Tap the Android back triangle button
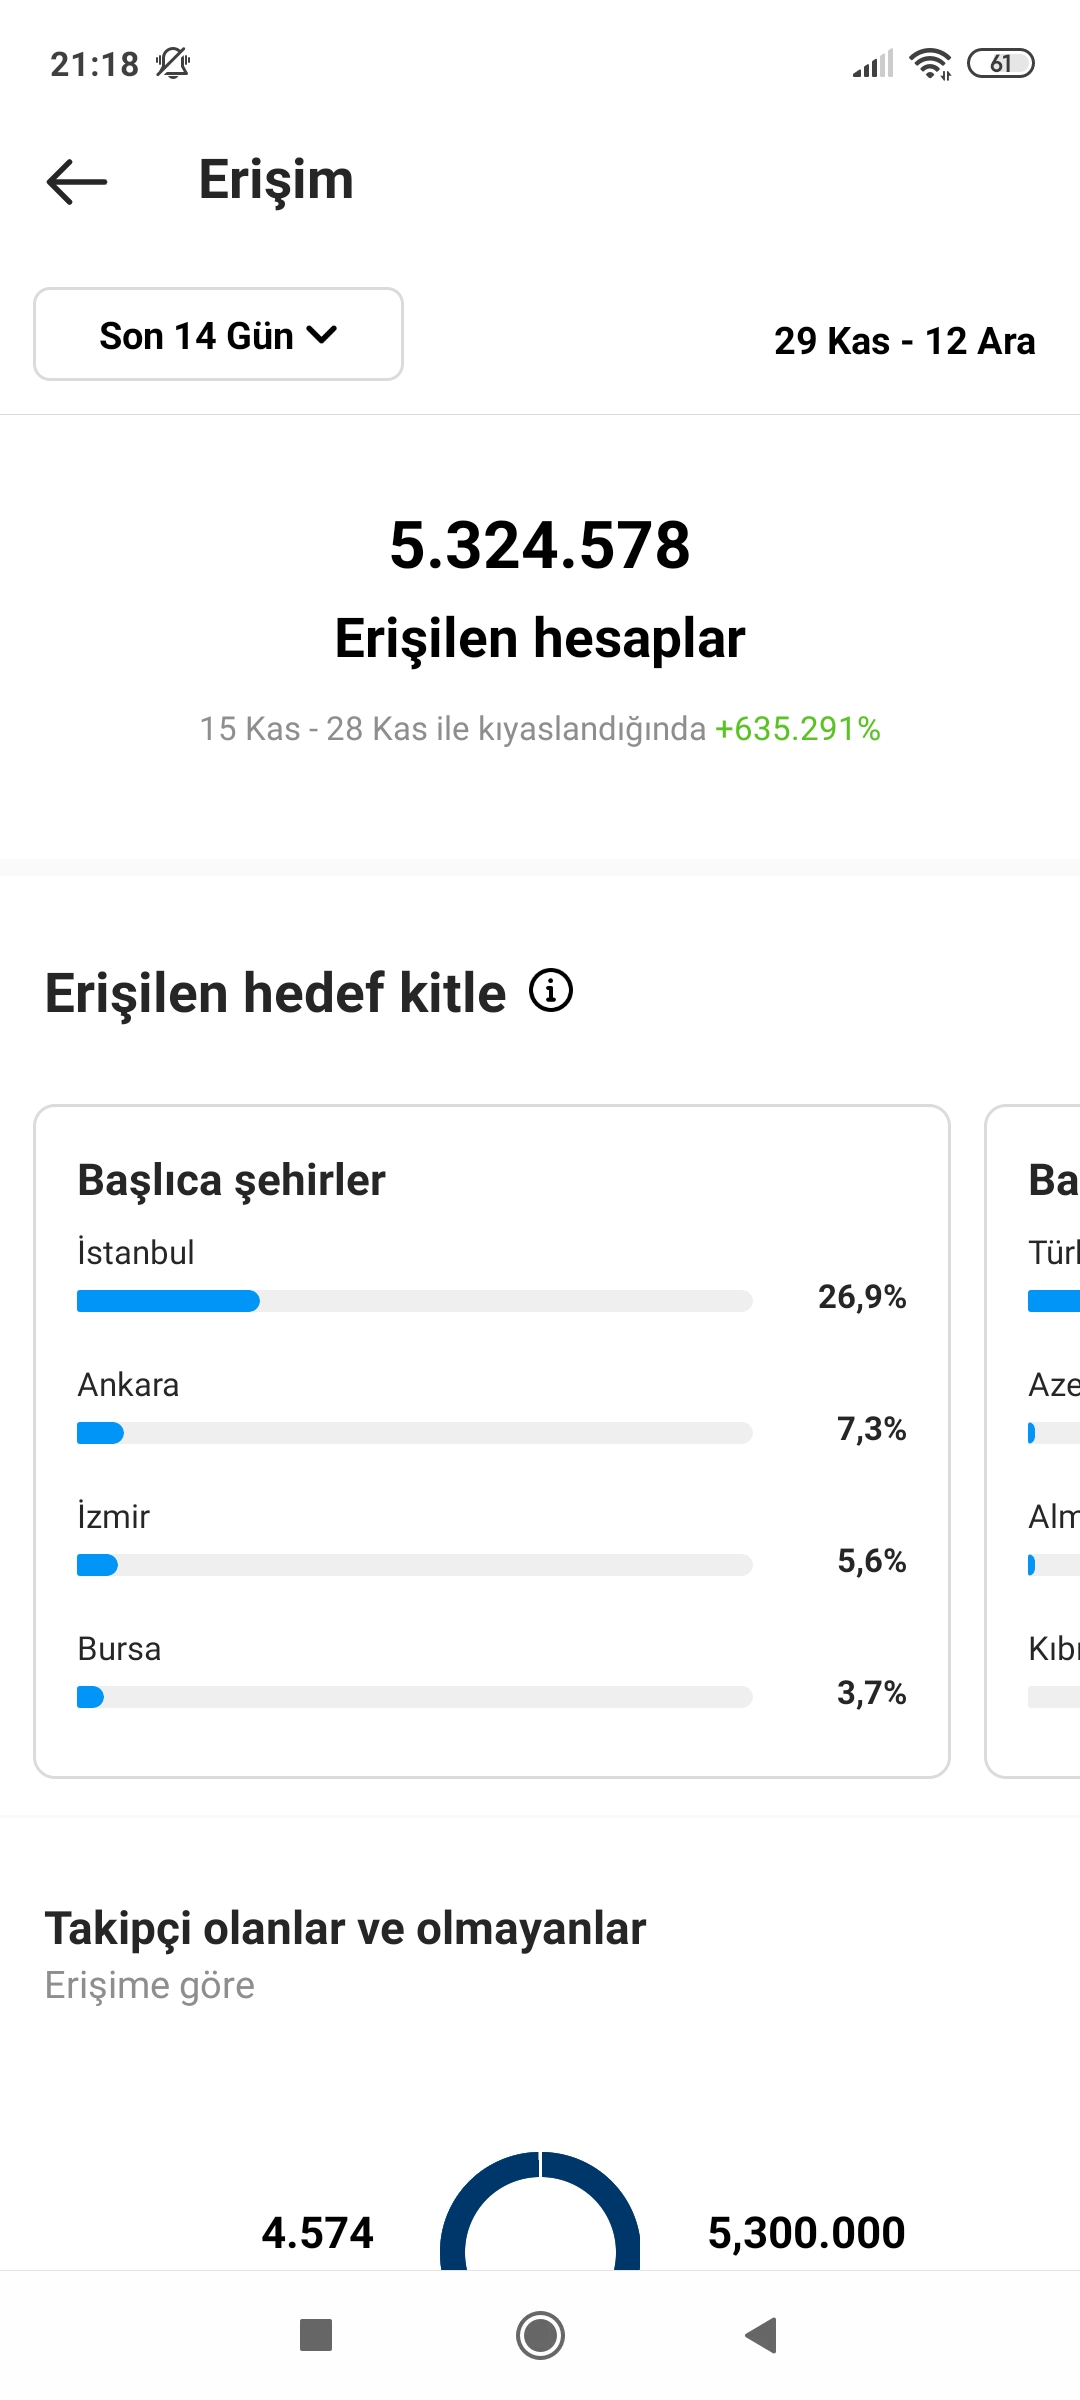 pos(762,2336)
